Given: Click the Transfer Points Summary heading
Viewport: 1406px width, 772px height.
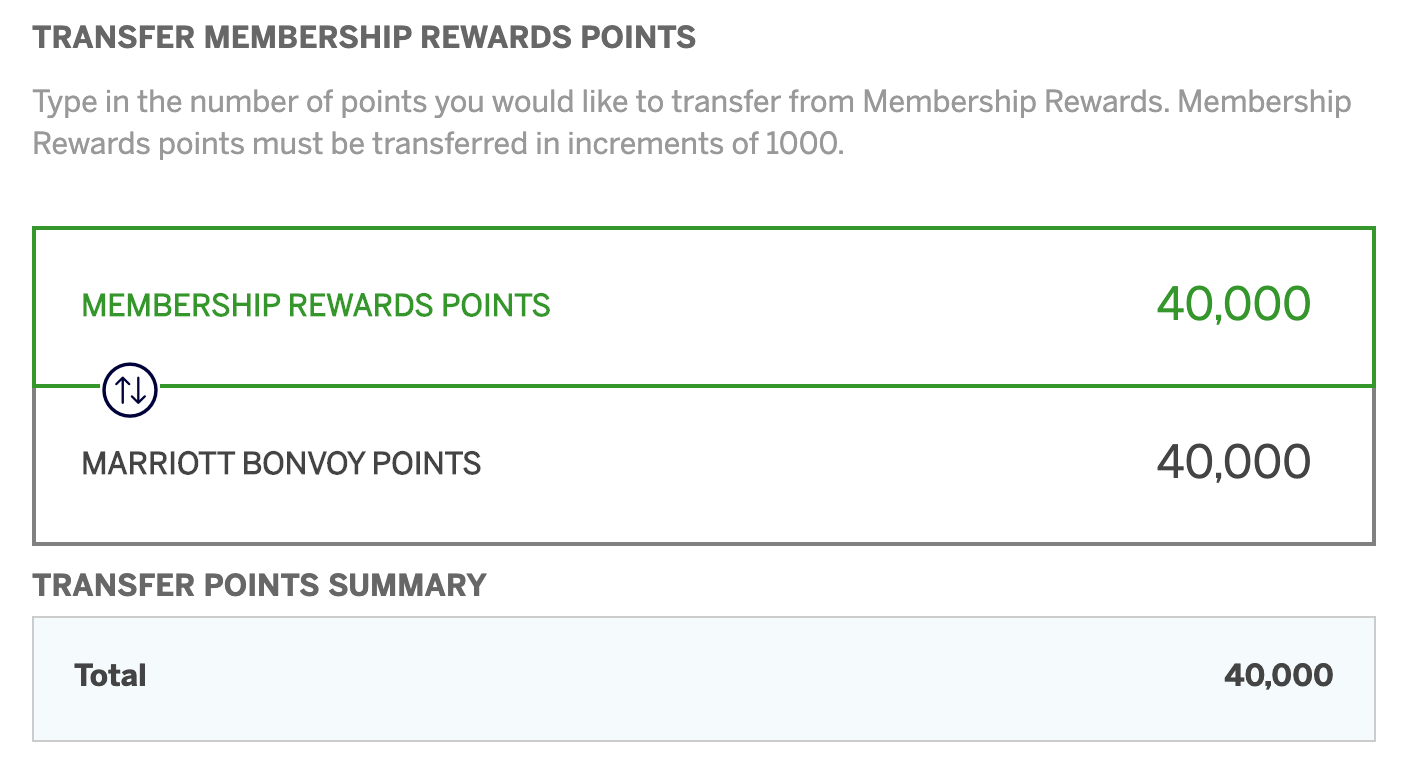Looking at the screenshot, I should point(260,585).
